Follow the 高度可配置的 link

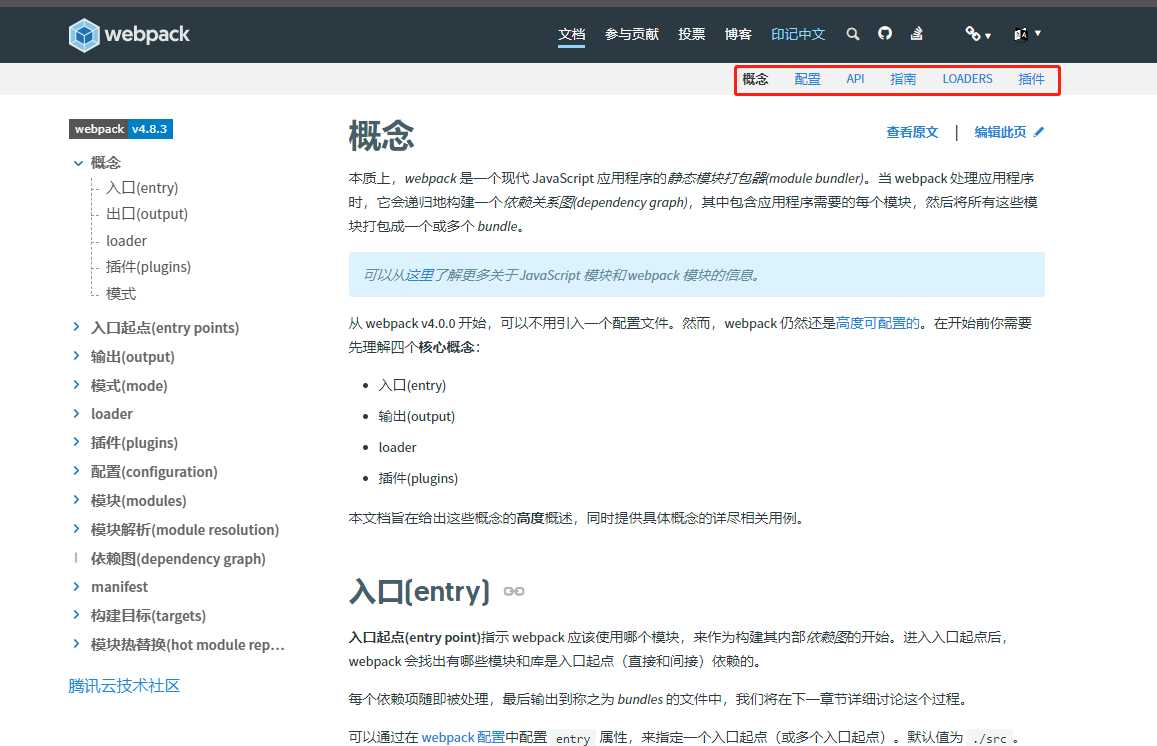click(x=877, y=323)
